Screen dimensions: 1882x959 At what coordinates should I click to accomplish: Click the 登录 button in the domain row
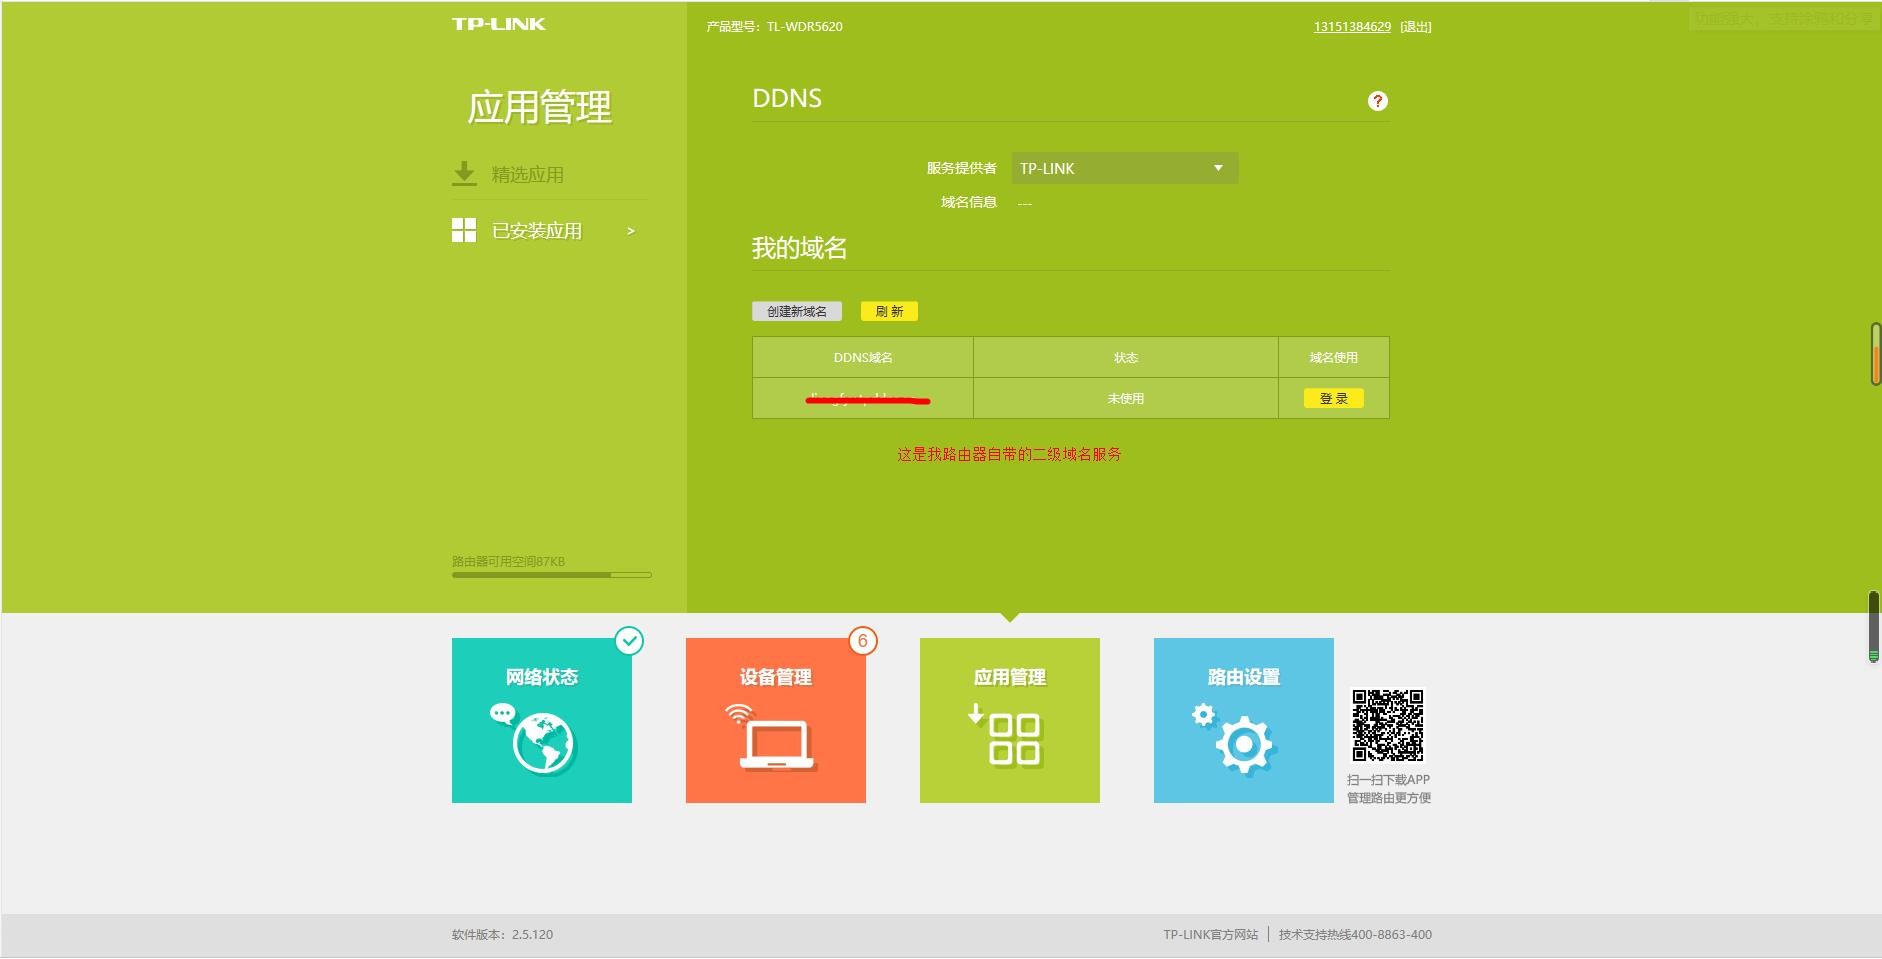pos(1334,398)
